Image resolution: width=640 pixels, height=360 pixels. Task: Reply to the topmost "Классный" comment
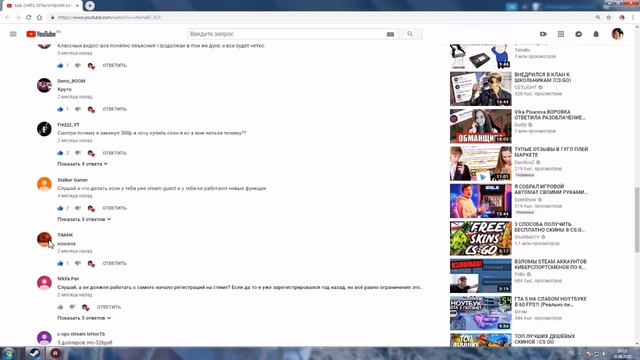[x=114, y=65]
